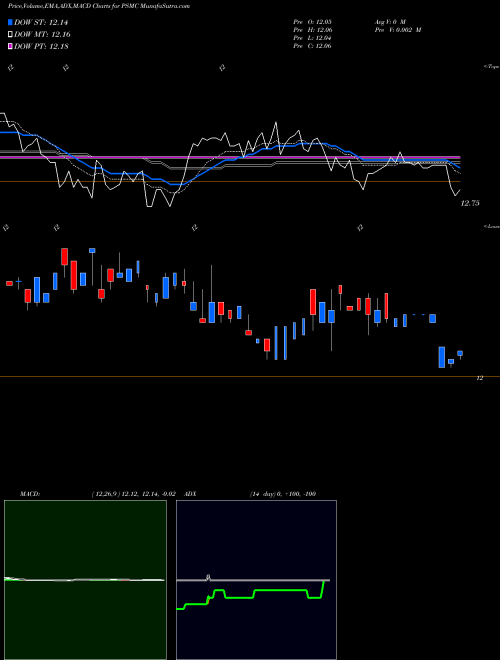The image size is (500, 660).
Task: Click the blue DOW ST legend swatch
Action: pyautogui.click(x=11, y=22)
